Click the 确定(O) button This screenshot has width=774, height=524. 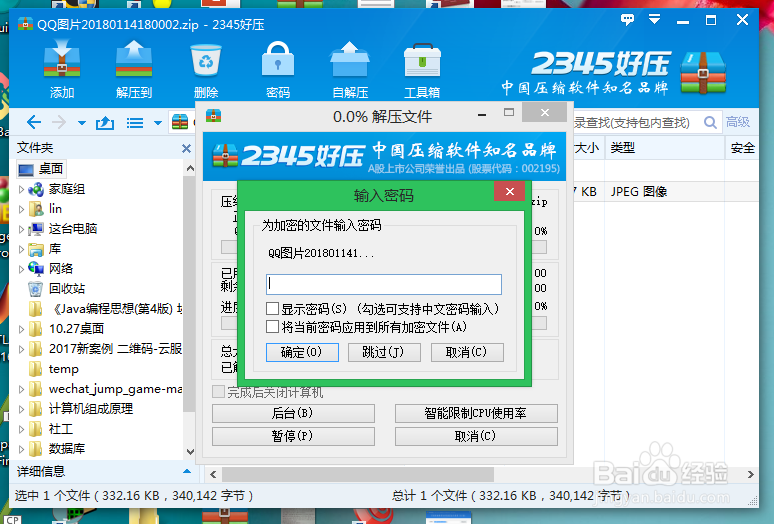coord(302,352)
